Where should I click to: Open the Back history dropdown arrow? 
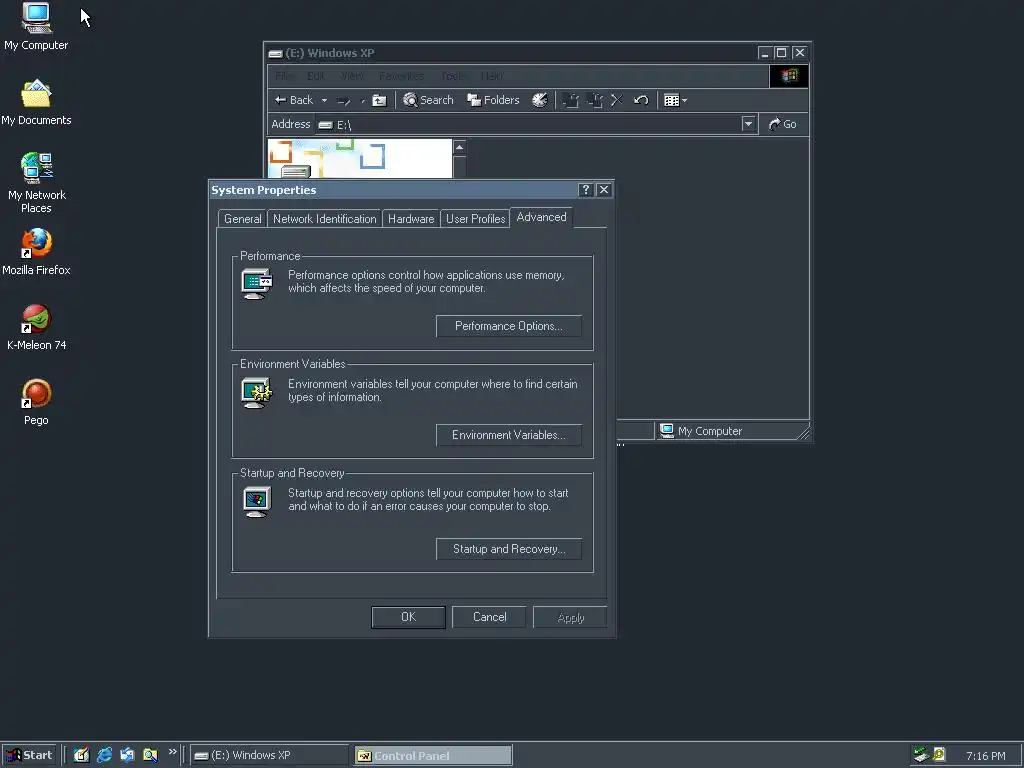324,101
